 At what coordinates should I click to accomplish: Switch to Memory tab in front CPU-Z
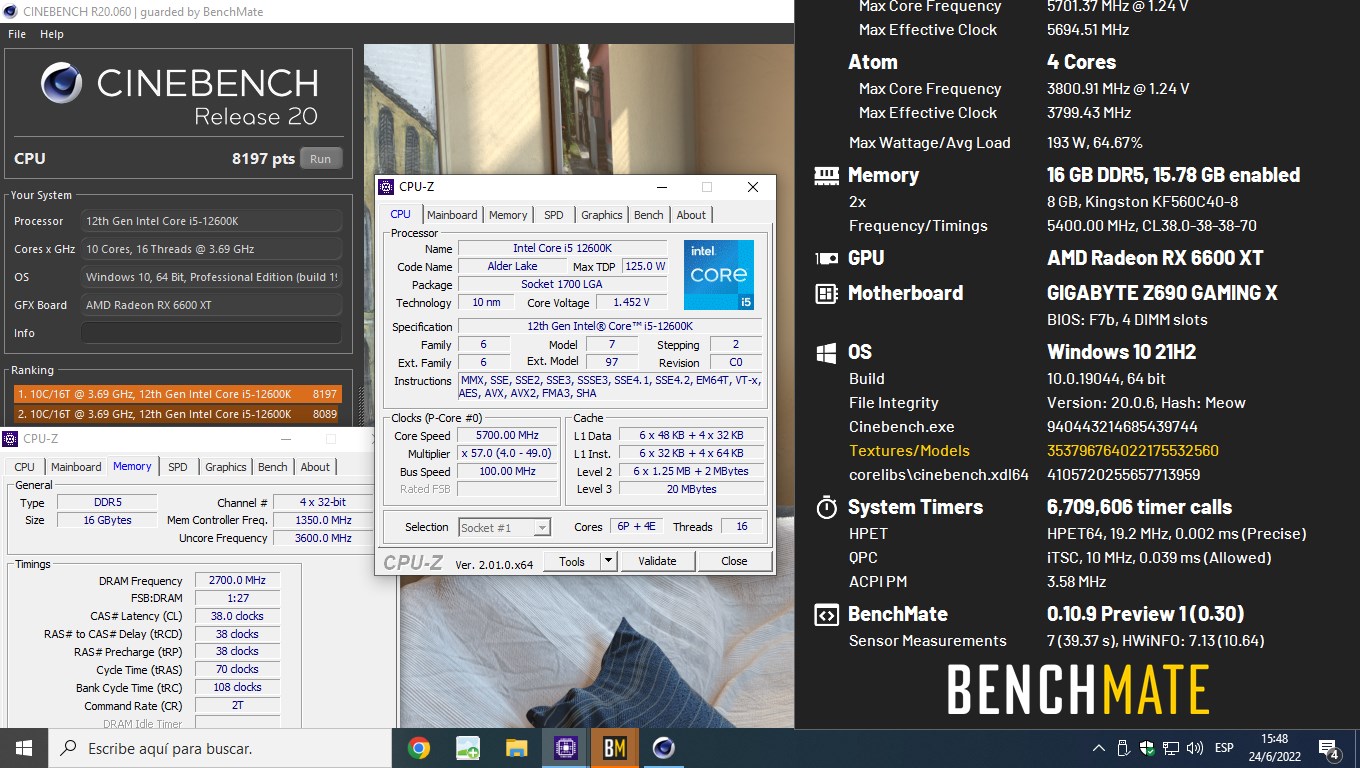[508, 215]
